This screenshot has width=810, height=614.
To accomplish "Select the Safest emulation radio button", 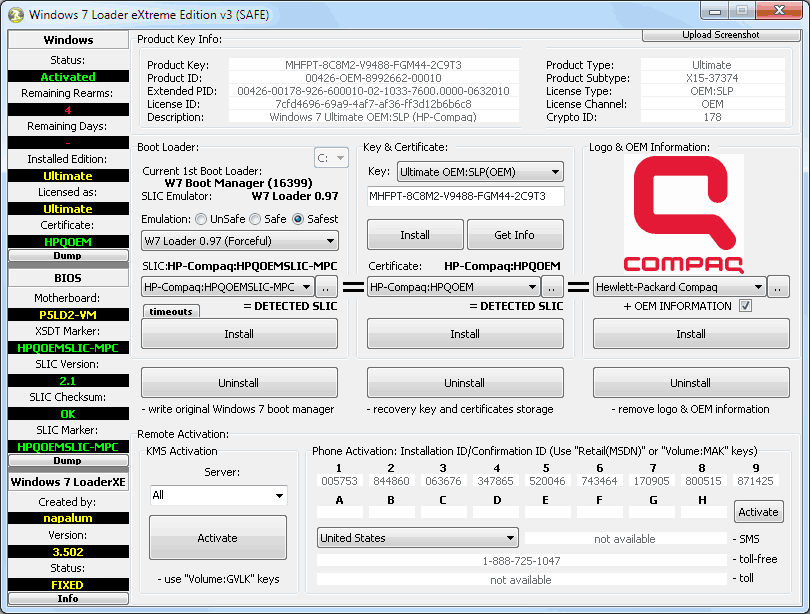I will (298, 219).
